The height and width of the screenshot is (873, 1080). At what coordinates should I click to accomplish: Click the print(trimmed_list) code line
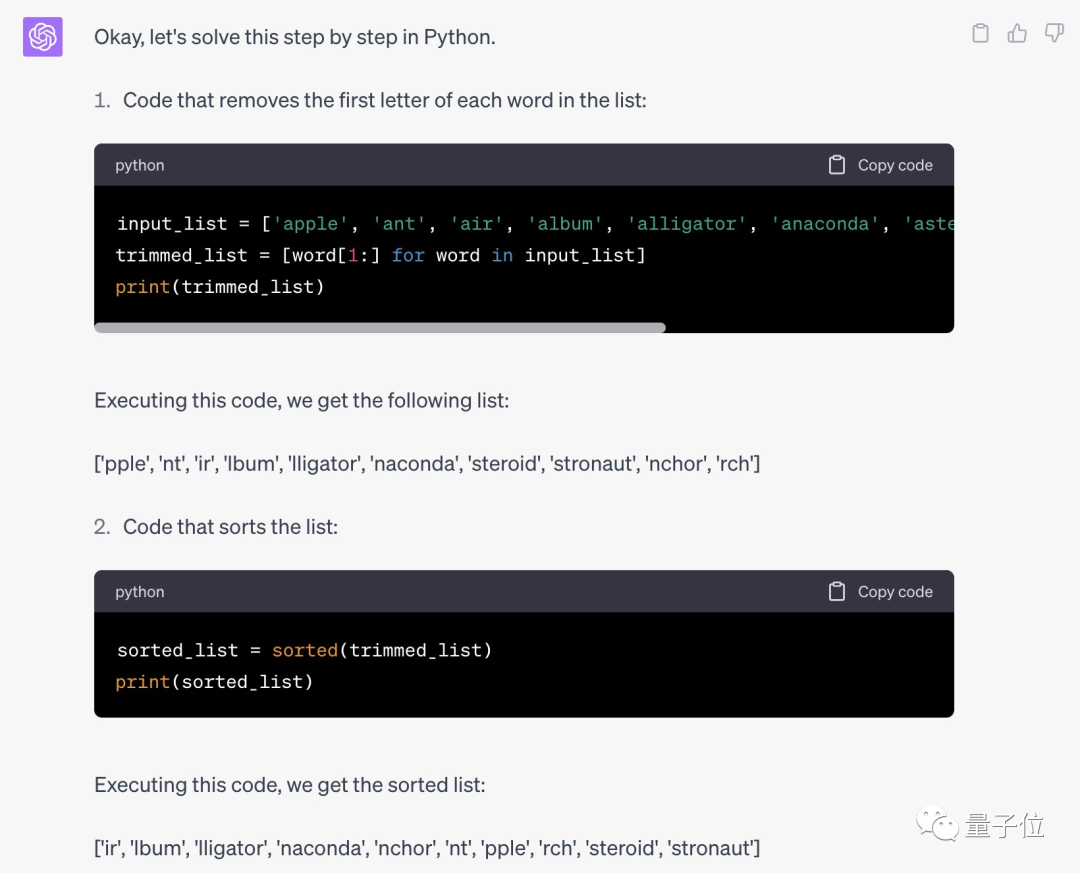[220, 287]
